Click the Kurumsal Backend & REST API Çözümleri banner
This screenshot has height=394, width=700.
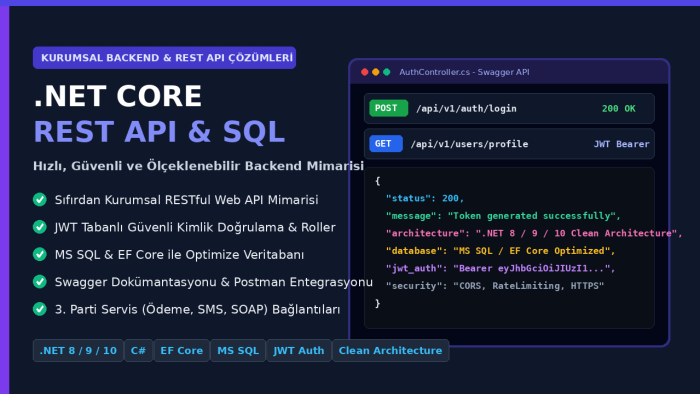[x=164, y=58]
